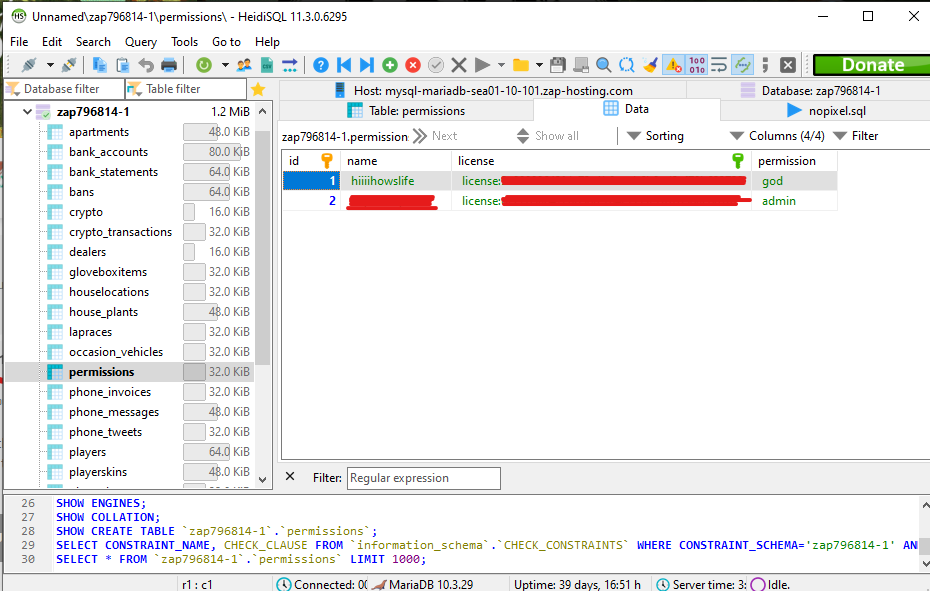
Task: Click the Copy toolbar icon
Action: click(x=100, y=65)
